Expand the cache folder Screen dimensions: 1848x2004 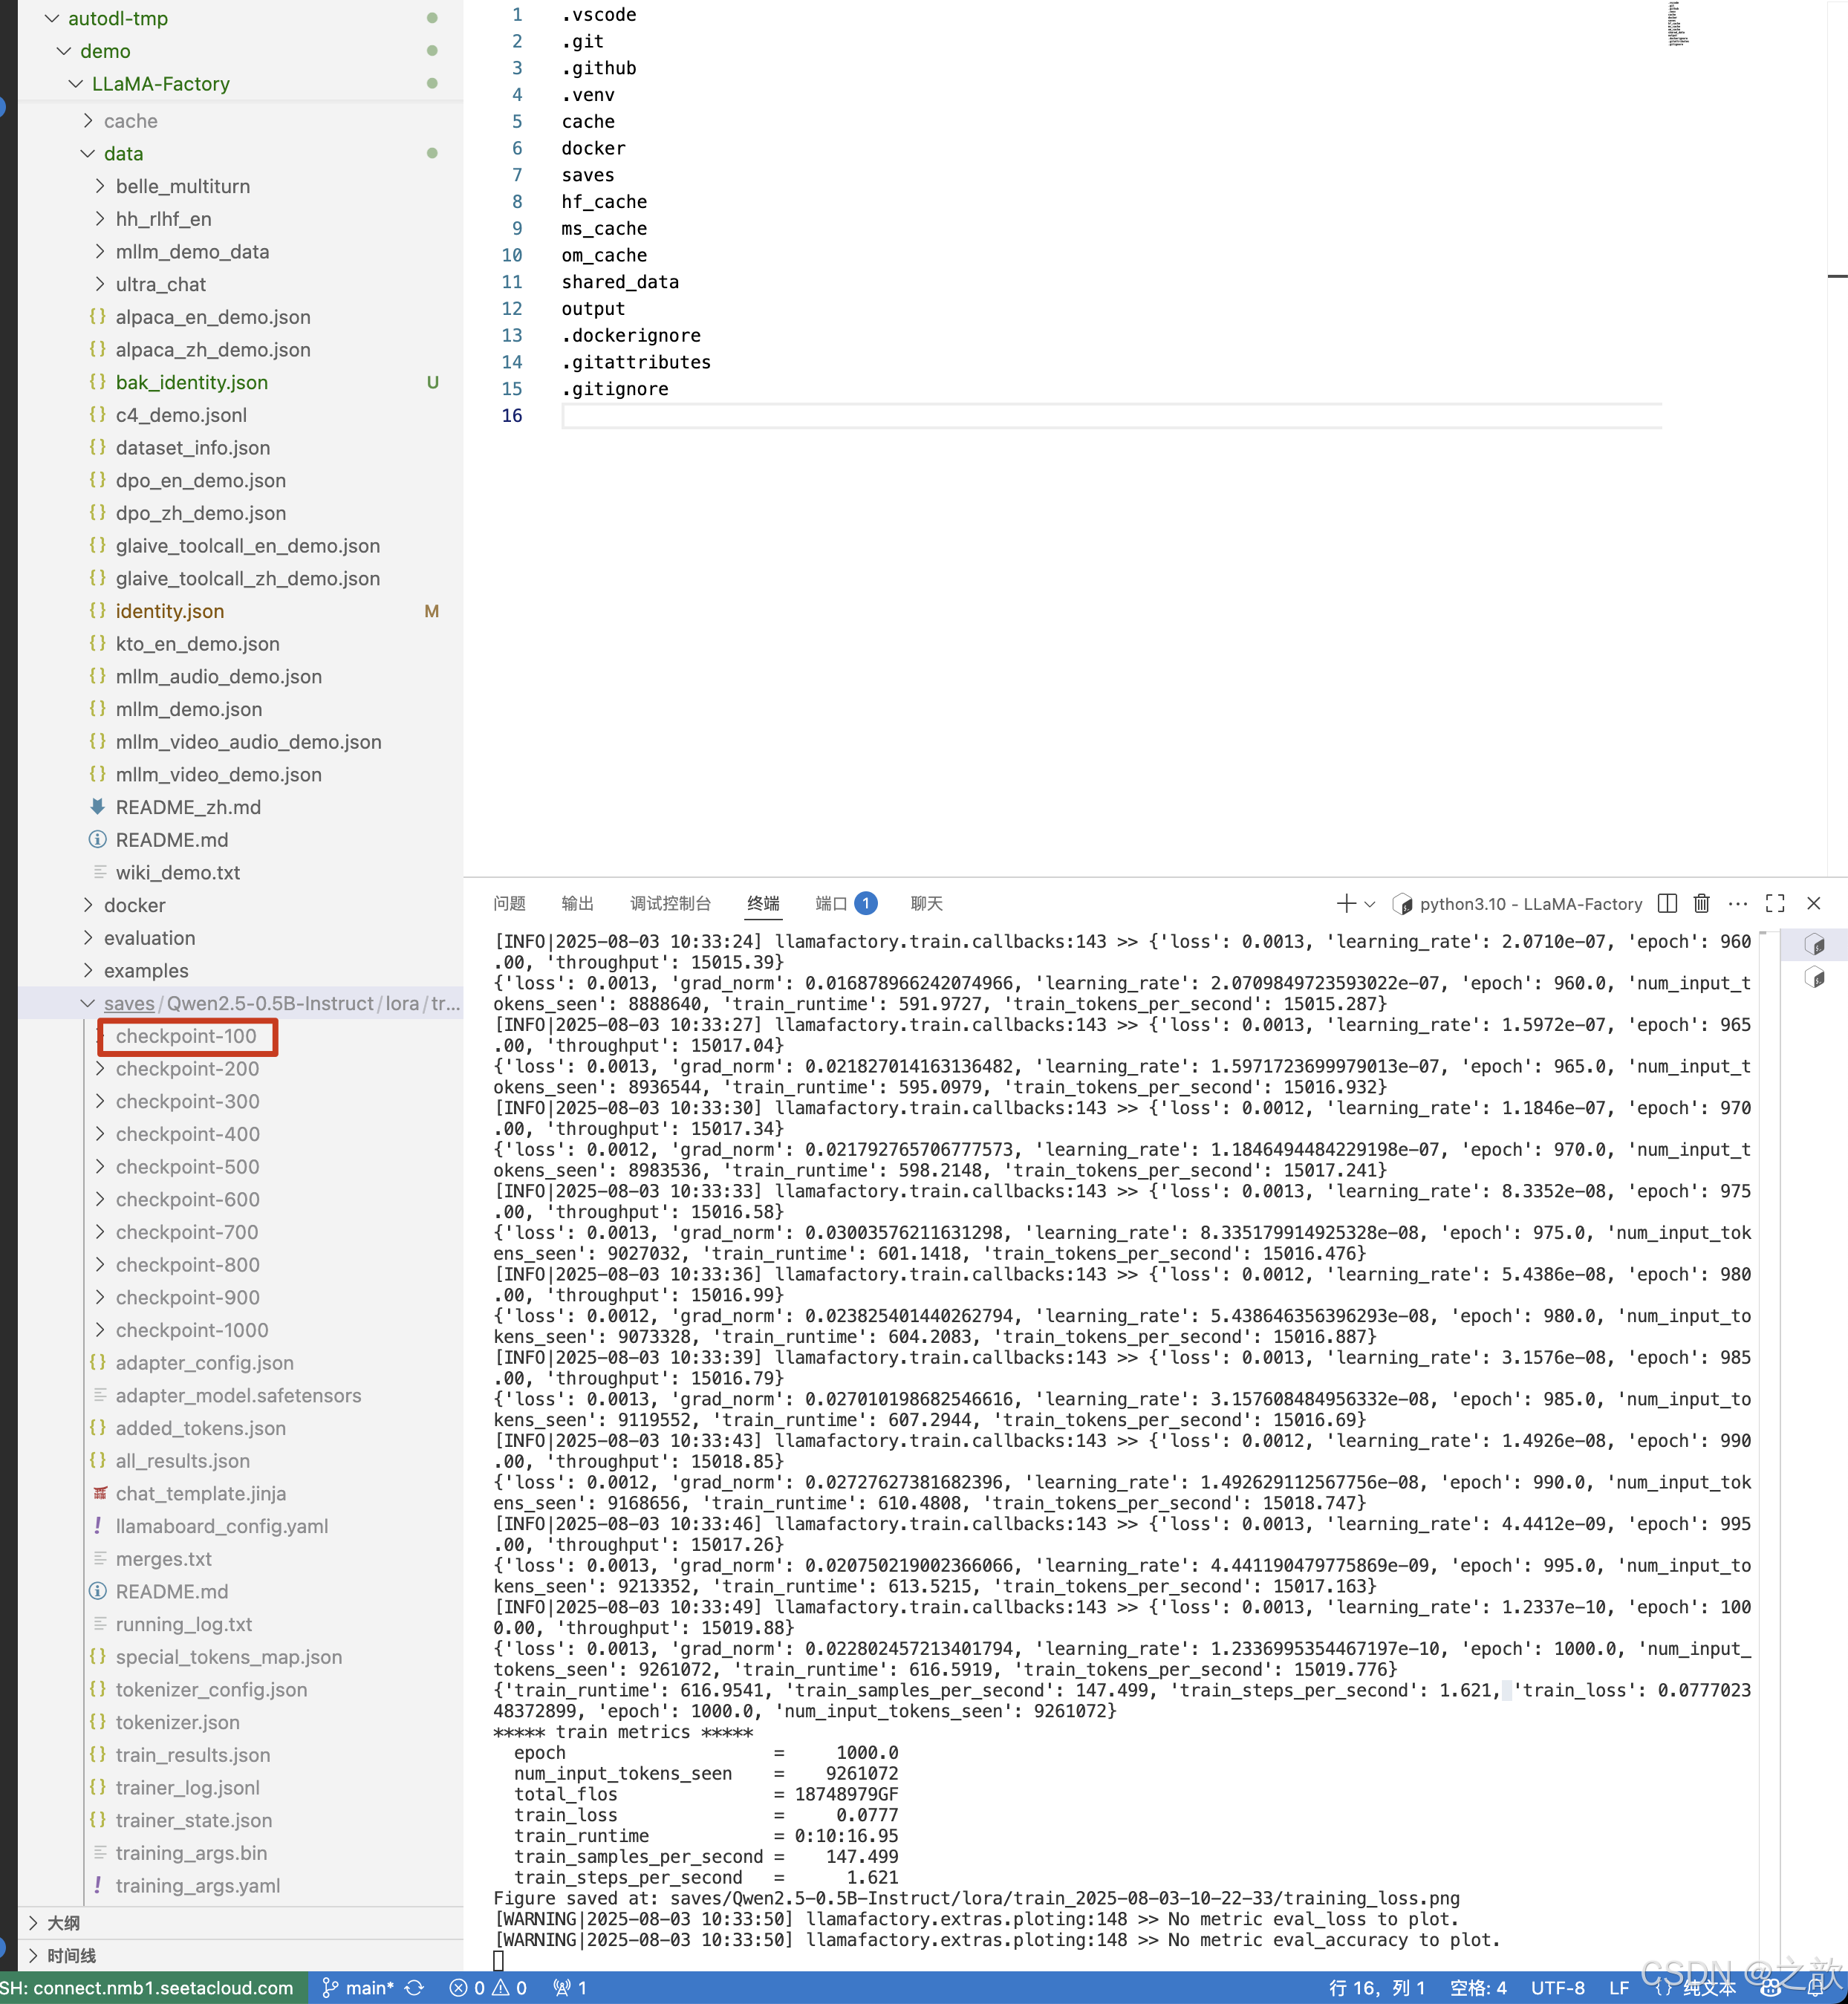[88, 121]
